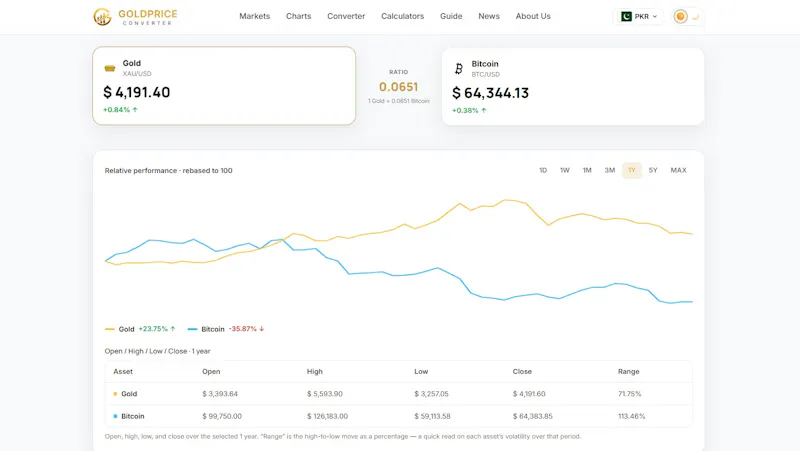Select the 1M chart range
800x451 pixels.
[587, 170]
